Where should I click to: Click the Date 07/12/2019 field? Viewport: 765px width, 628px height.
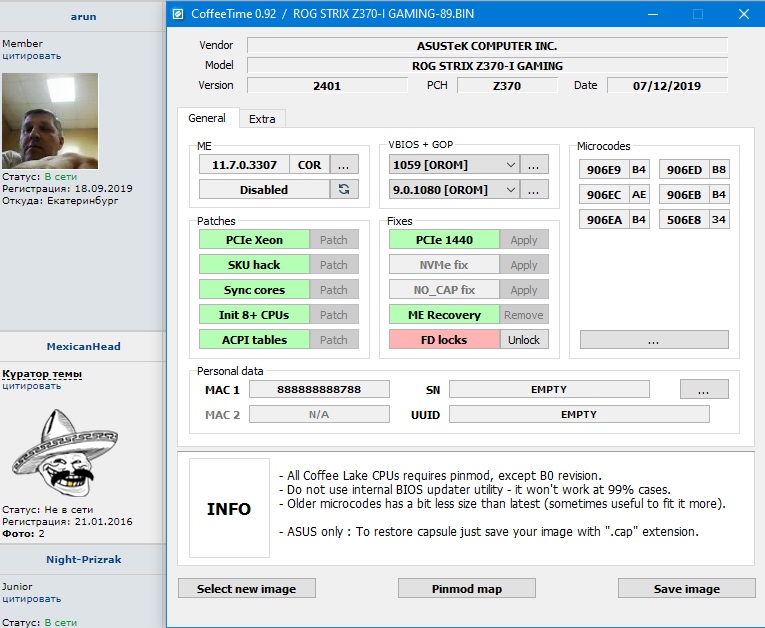(667, 85)
